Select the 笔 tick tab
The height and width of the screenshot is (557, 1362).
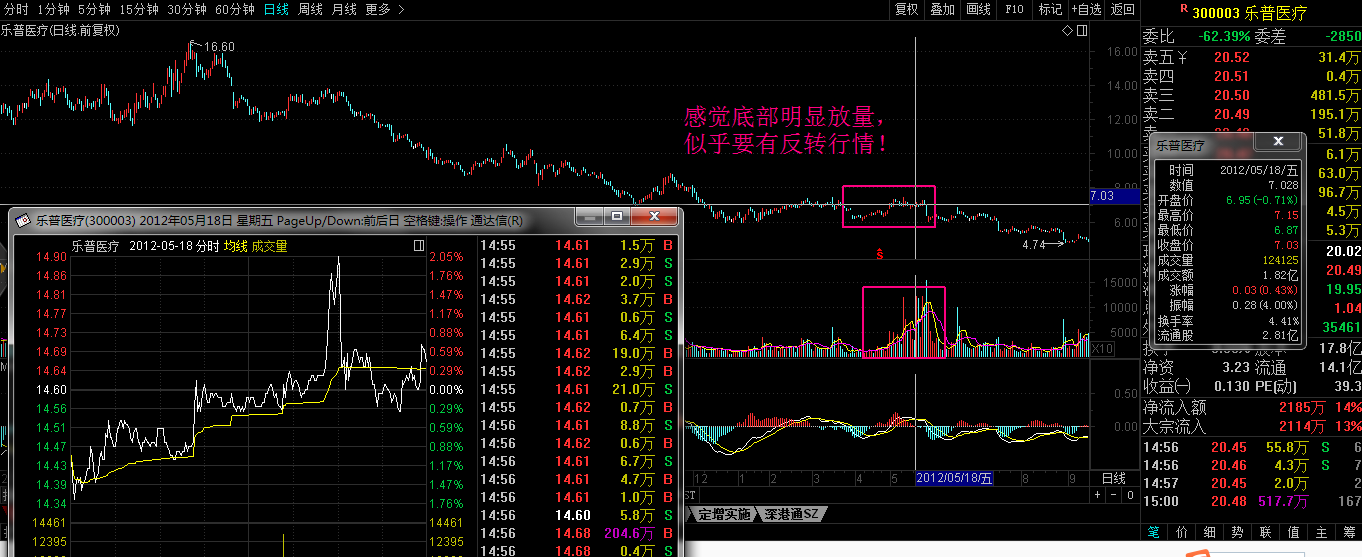1153,532
